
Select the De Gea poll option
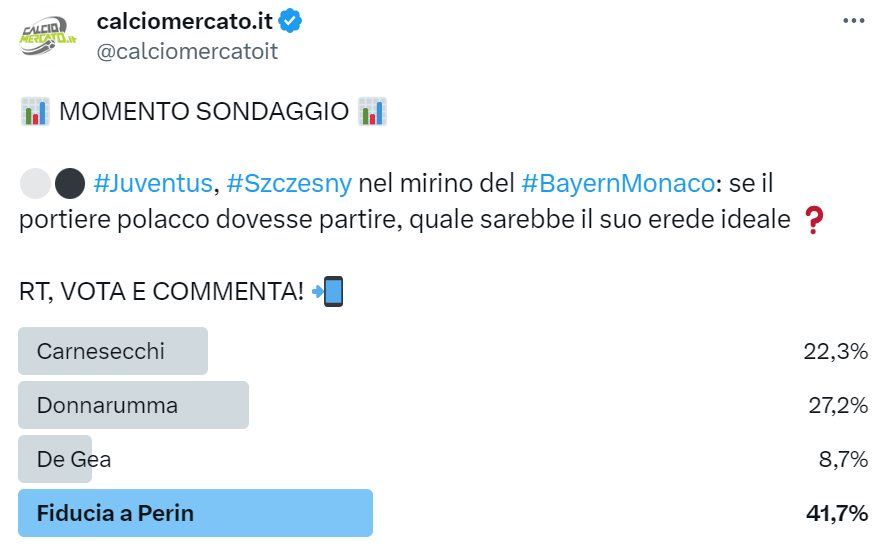point(74,459)
